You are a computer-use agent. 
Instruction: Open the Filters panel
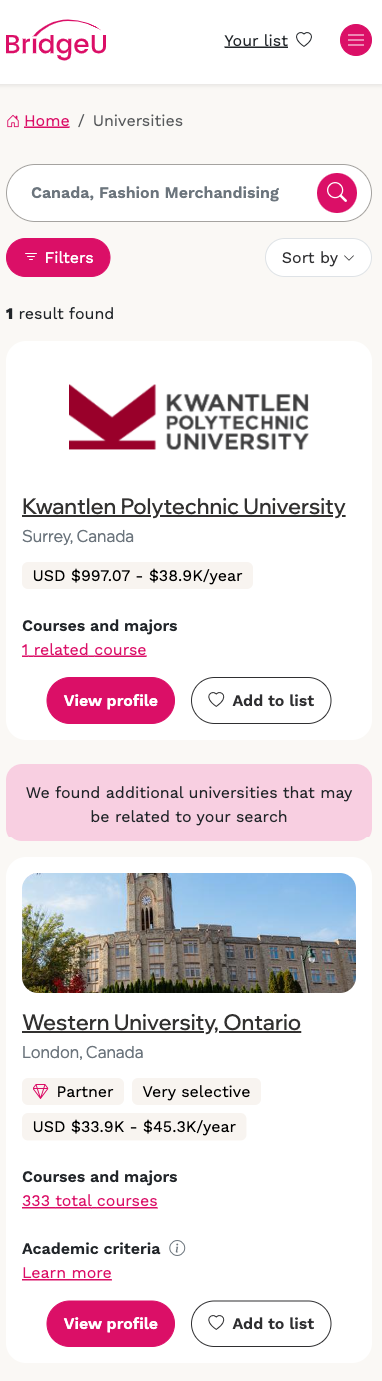58,258
